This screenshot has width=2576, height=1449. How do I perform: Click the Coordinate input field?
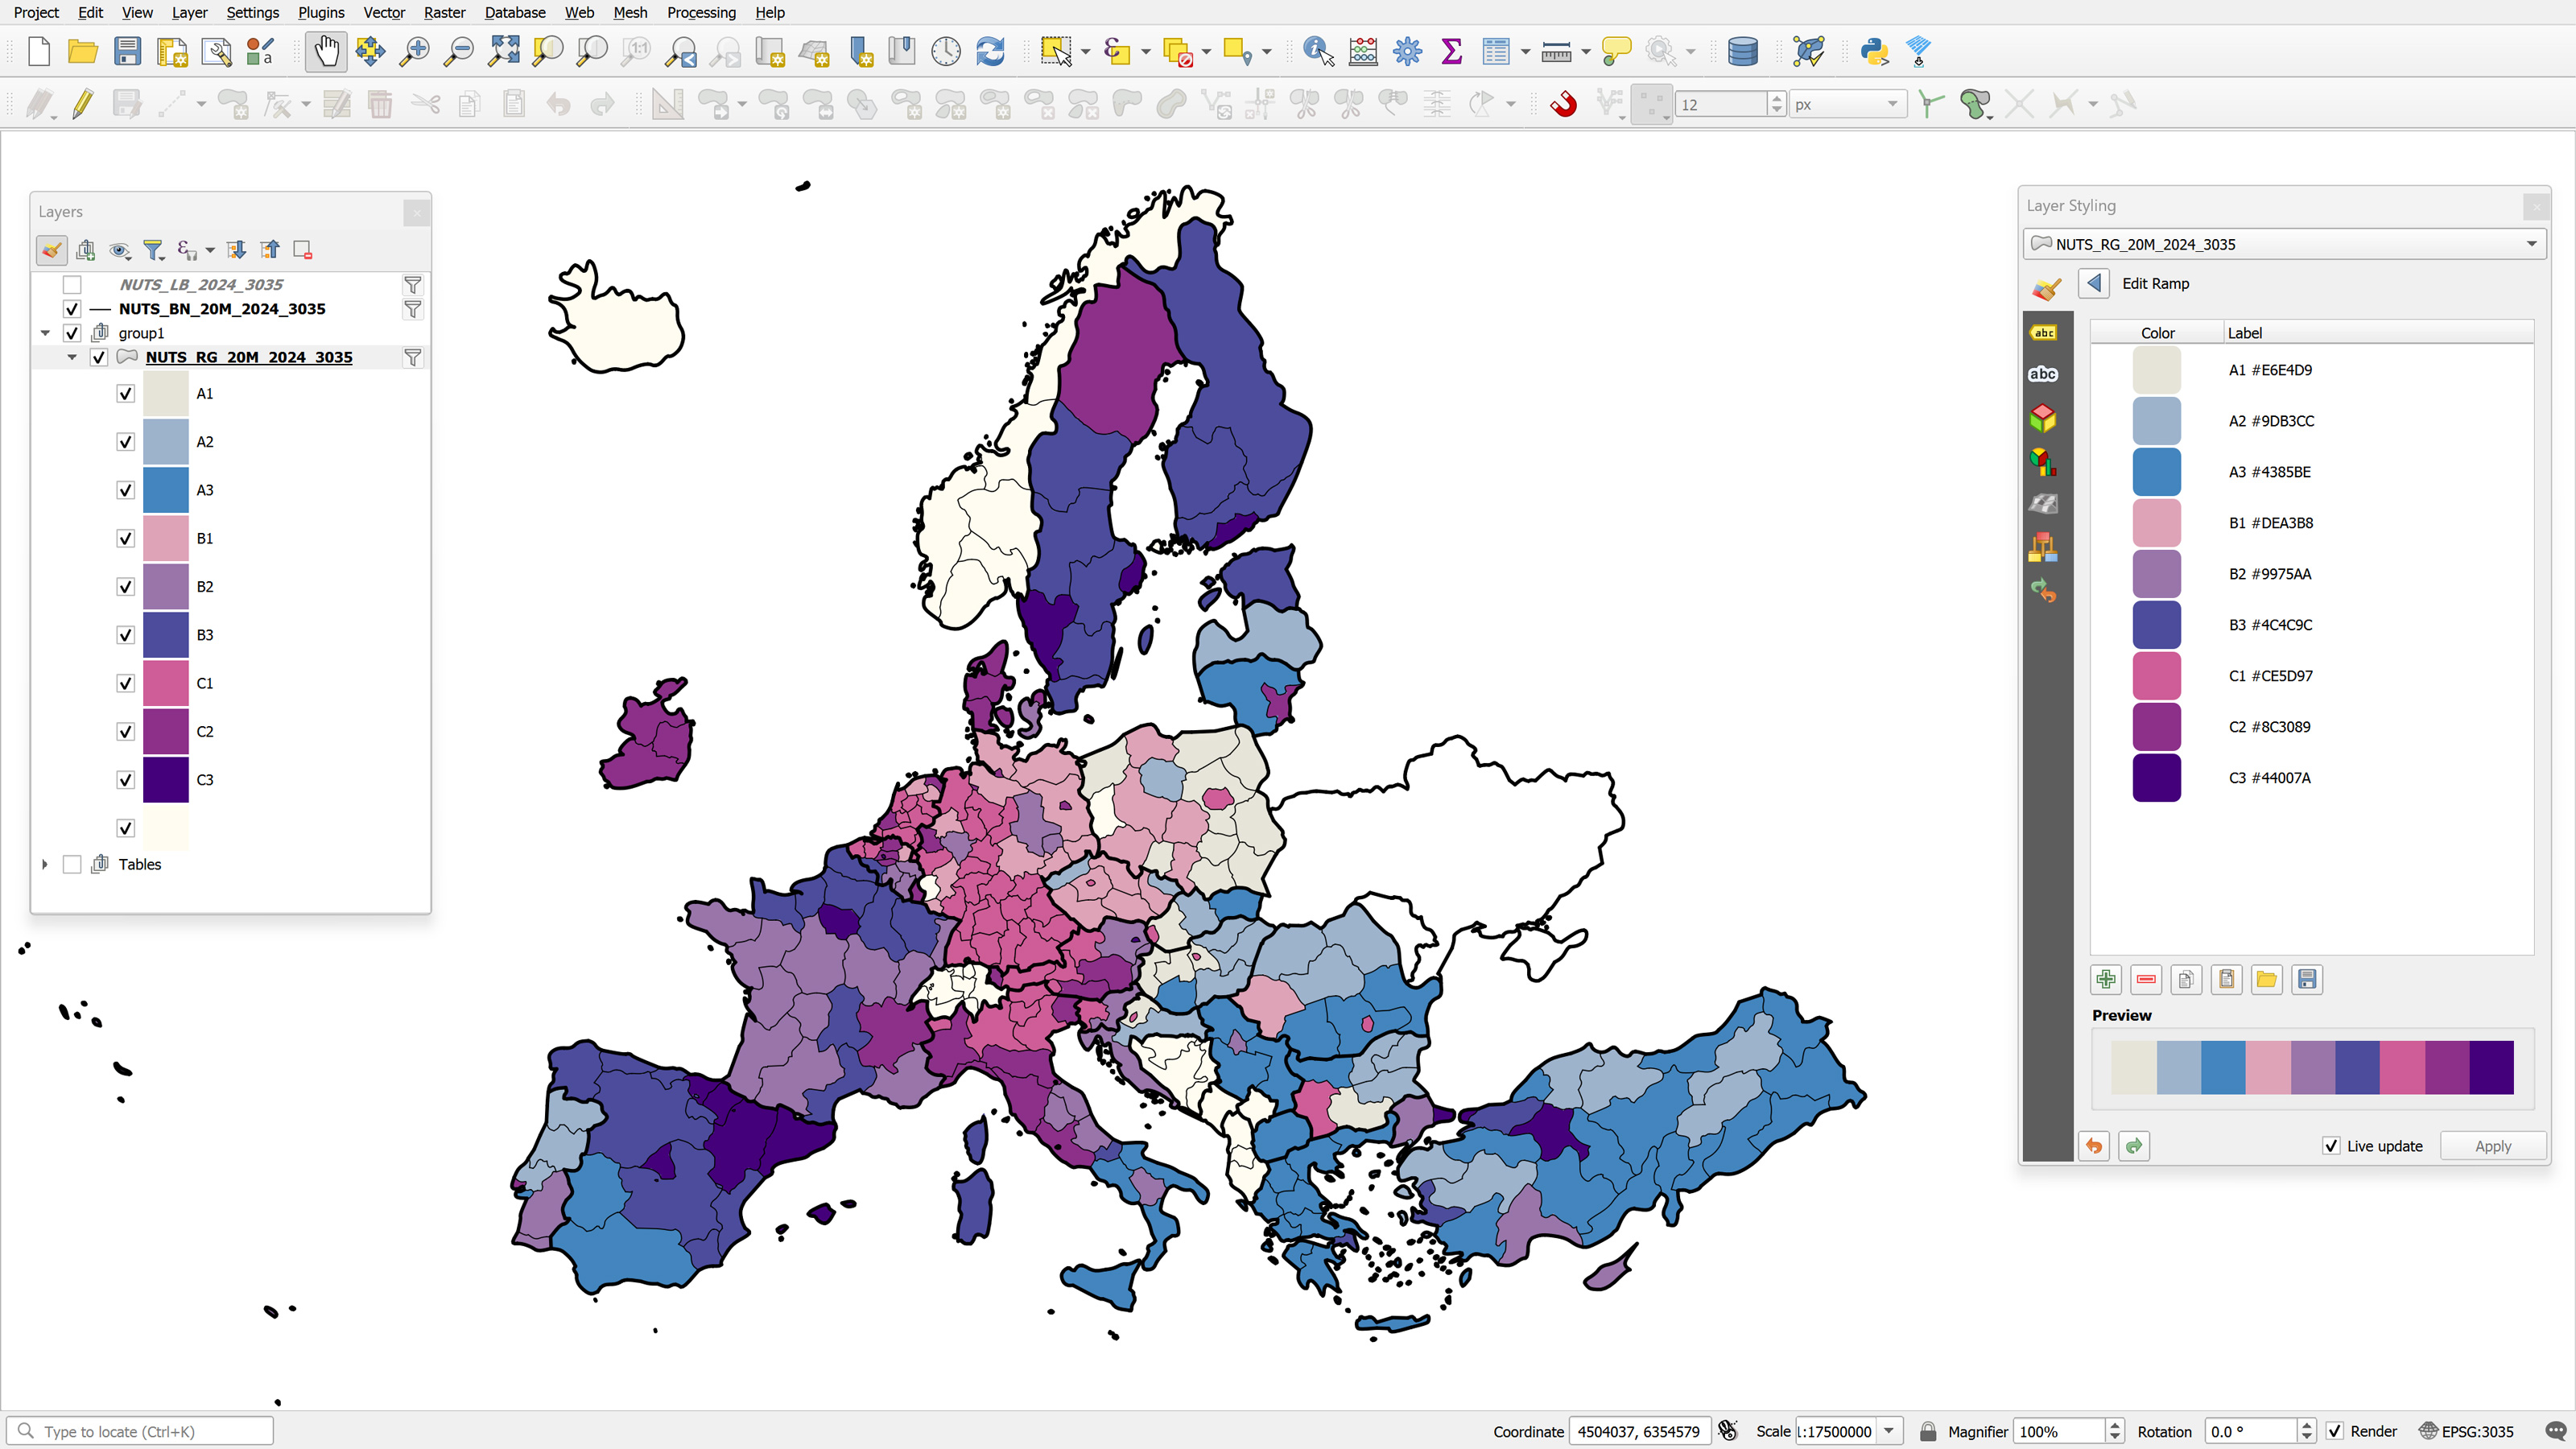click(x=1640, y=1431)
